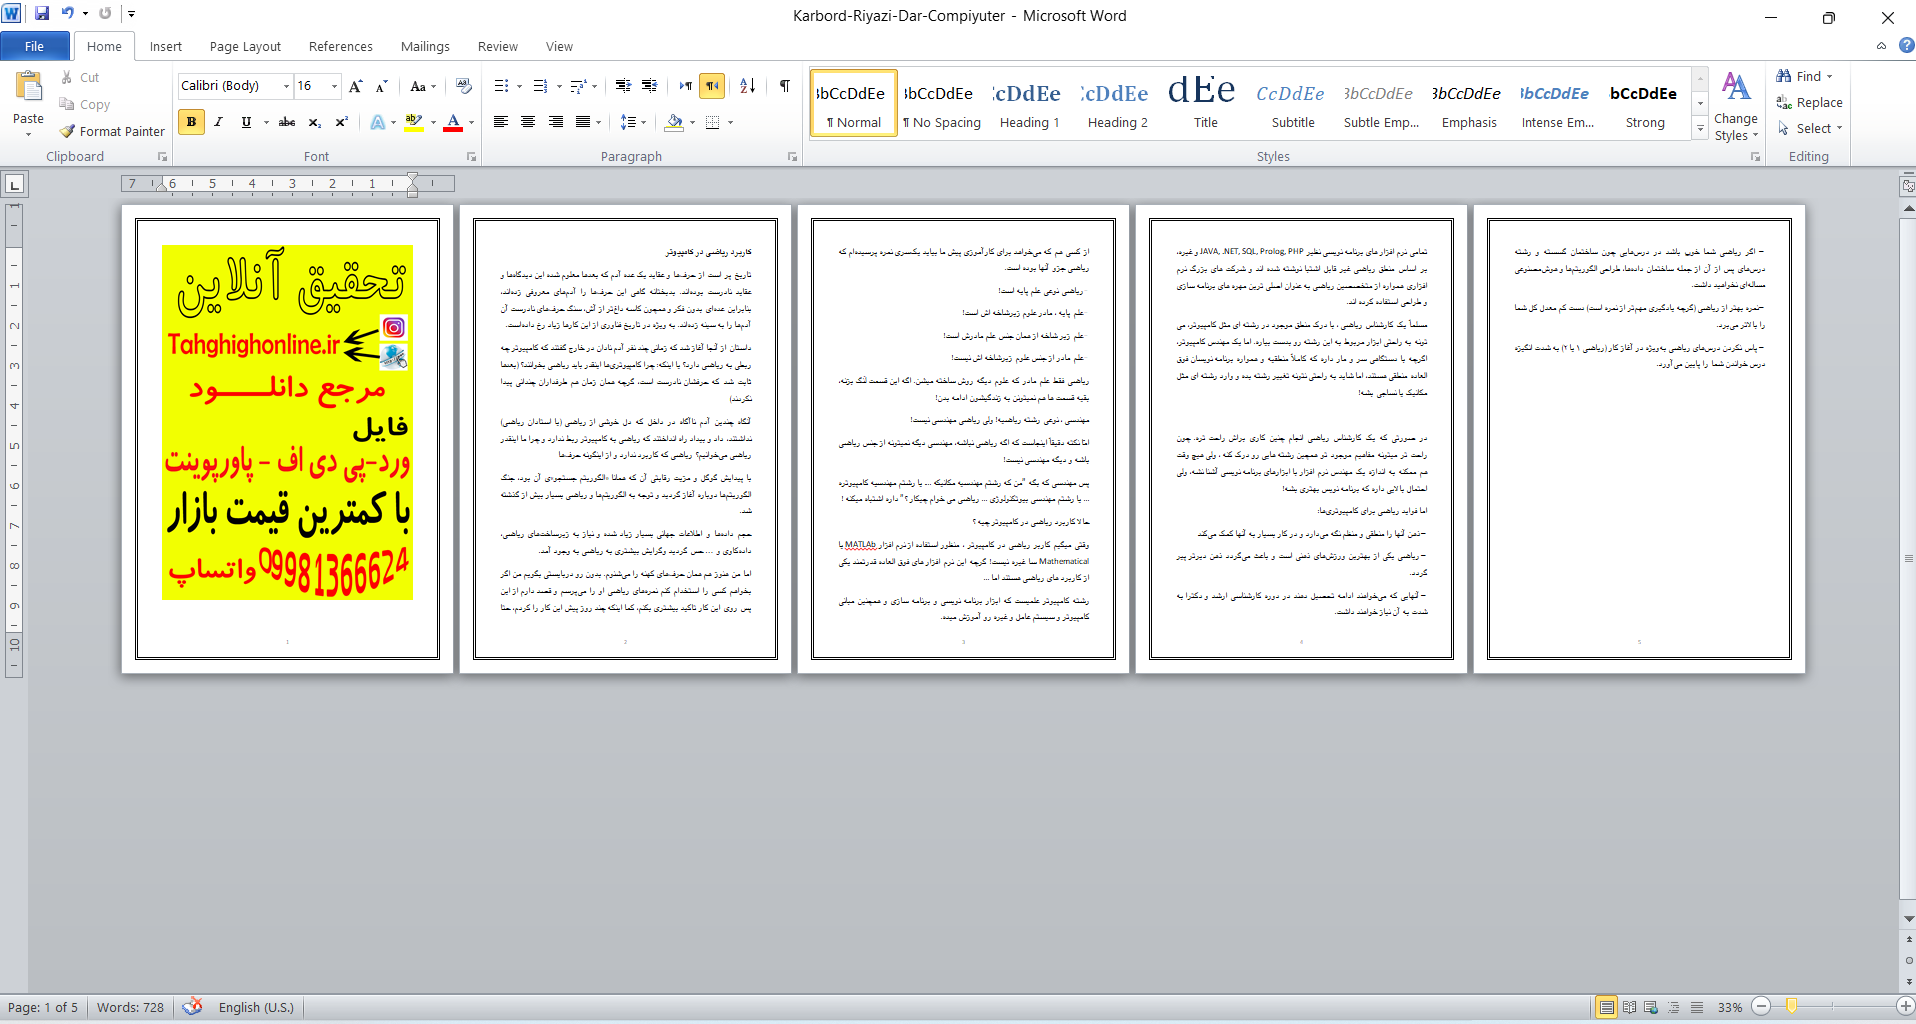Apply Heading 1 style
This screenshot has height=1024, width=1916.
tap(1029, 103)
